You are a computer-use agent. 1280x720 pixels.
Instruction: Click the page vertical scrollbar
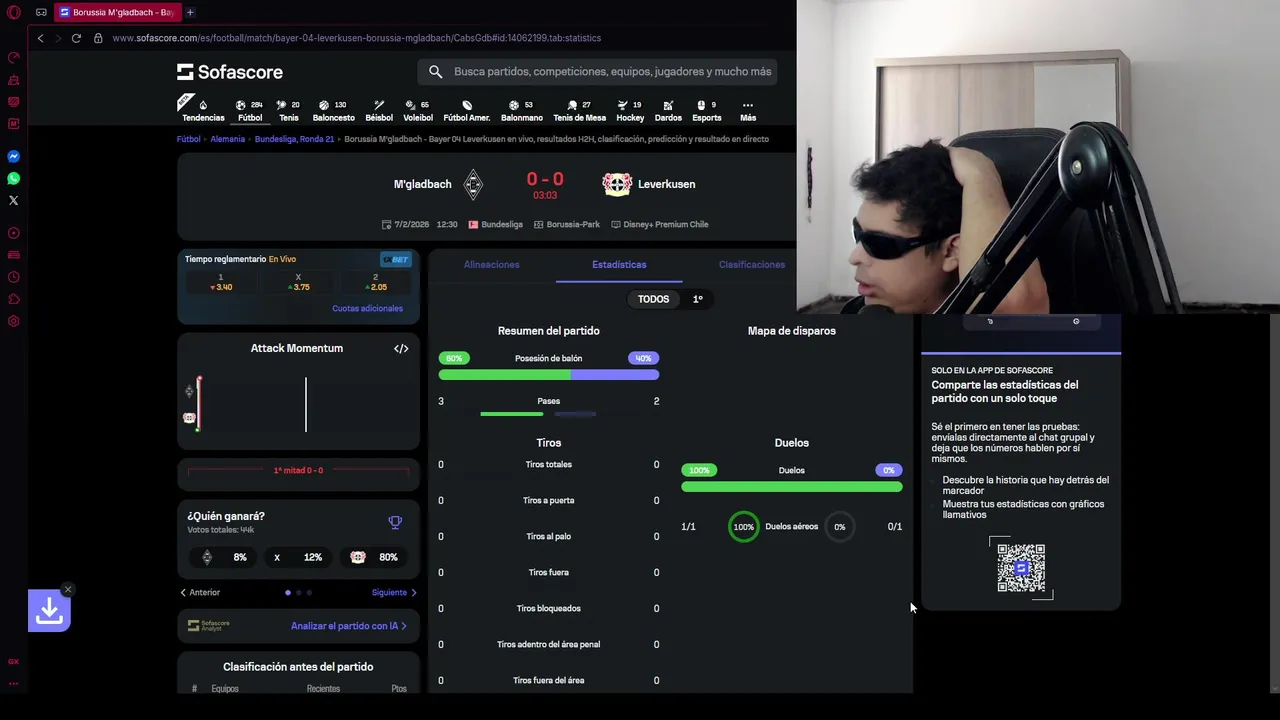point(1274,503)
